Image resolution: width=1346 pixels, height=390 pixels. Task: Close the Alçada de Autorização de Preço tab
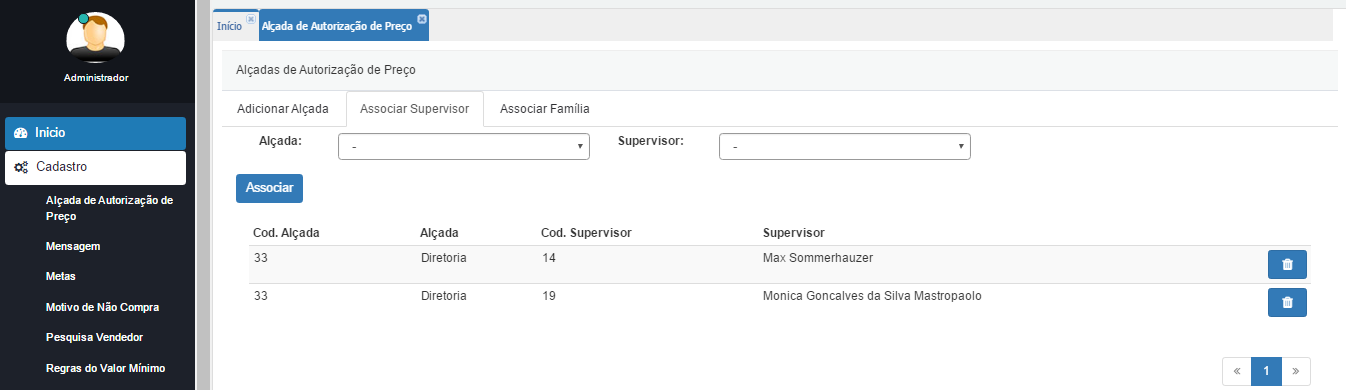422,19
